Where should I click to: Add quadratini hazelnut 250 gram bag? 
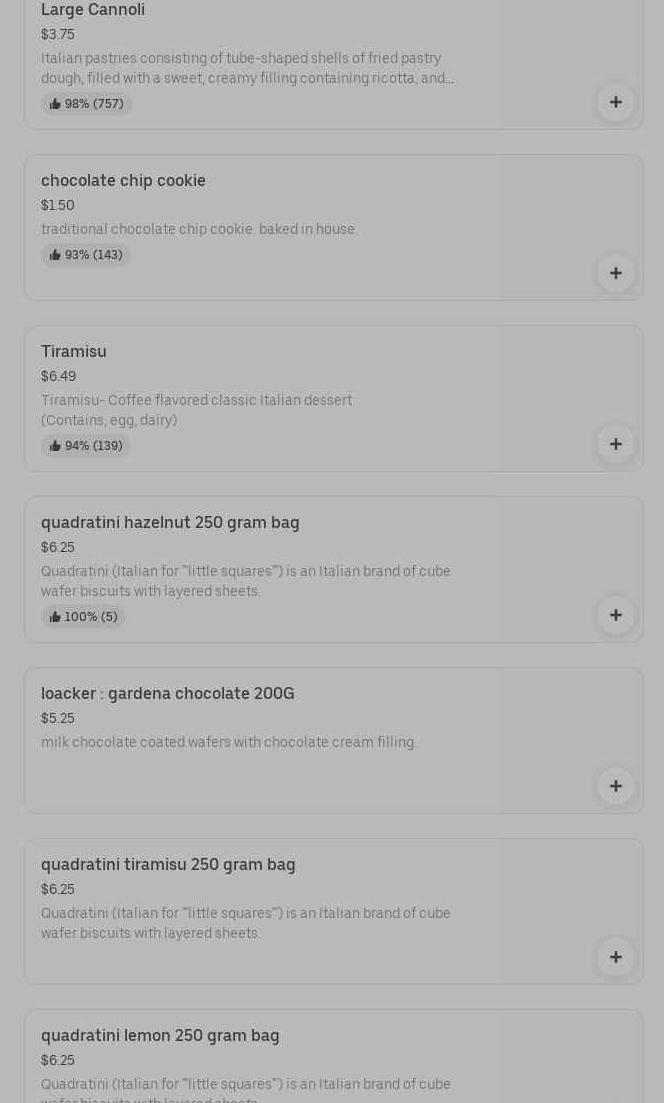click(x=615, y=615)
